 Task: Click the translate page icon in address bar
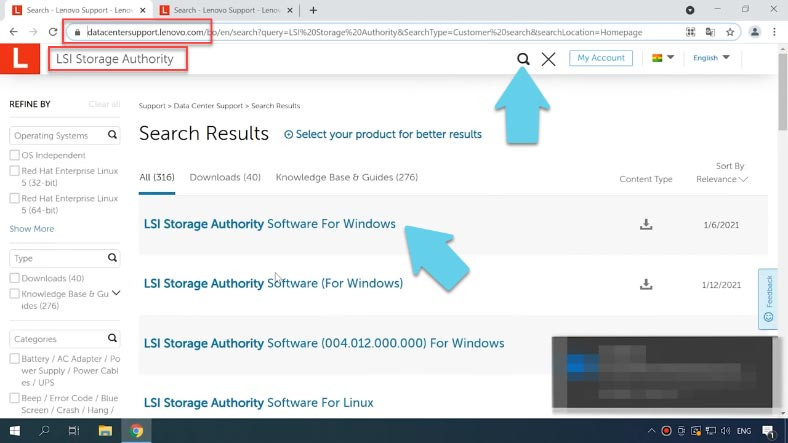(x=710, y=32)
